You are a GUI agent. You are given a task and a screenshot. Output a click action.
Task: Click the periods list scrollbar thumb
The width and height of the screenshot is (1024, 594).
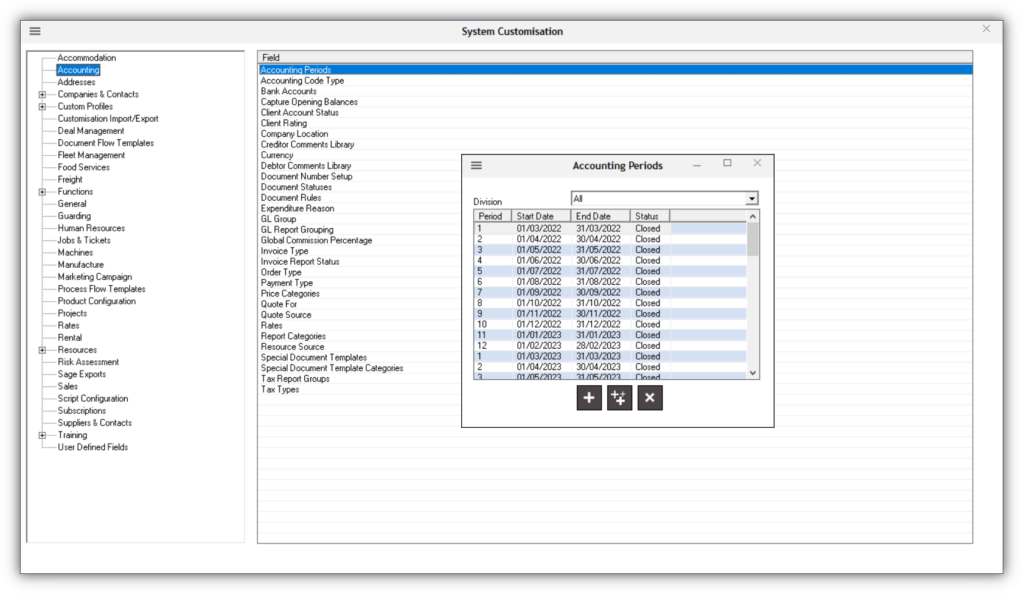click(753, 239)
